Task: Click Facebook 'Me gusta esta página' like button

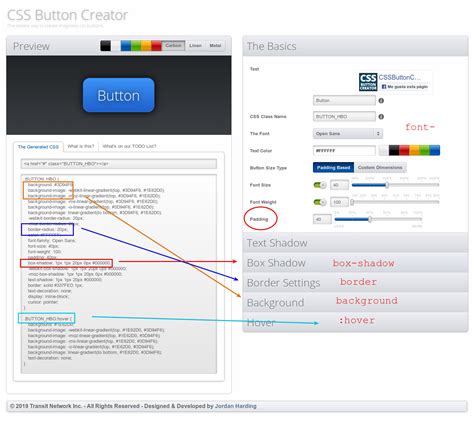Action: tap(404, 87)
